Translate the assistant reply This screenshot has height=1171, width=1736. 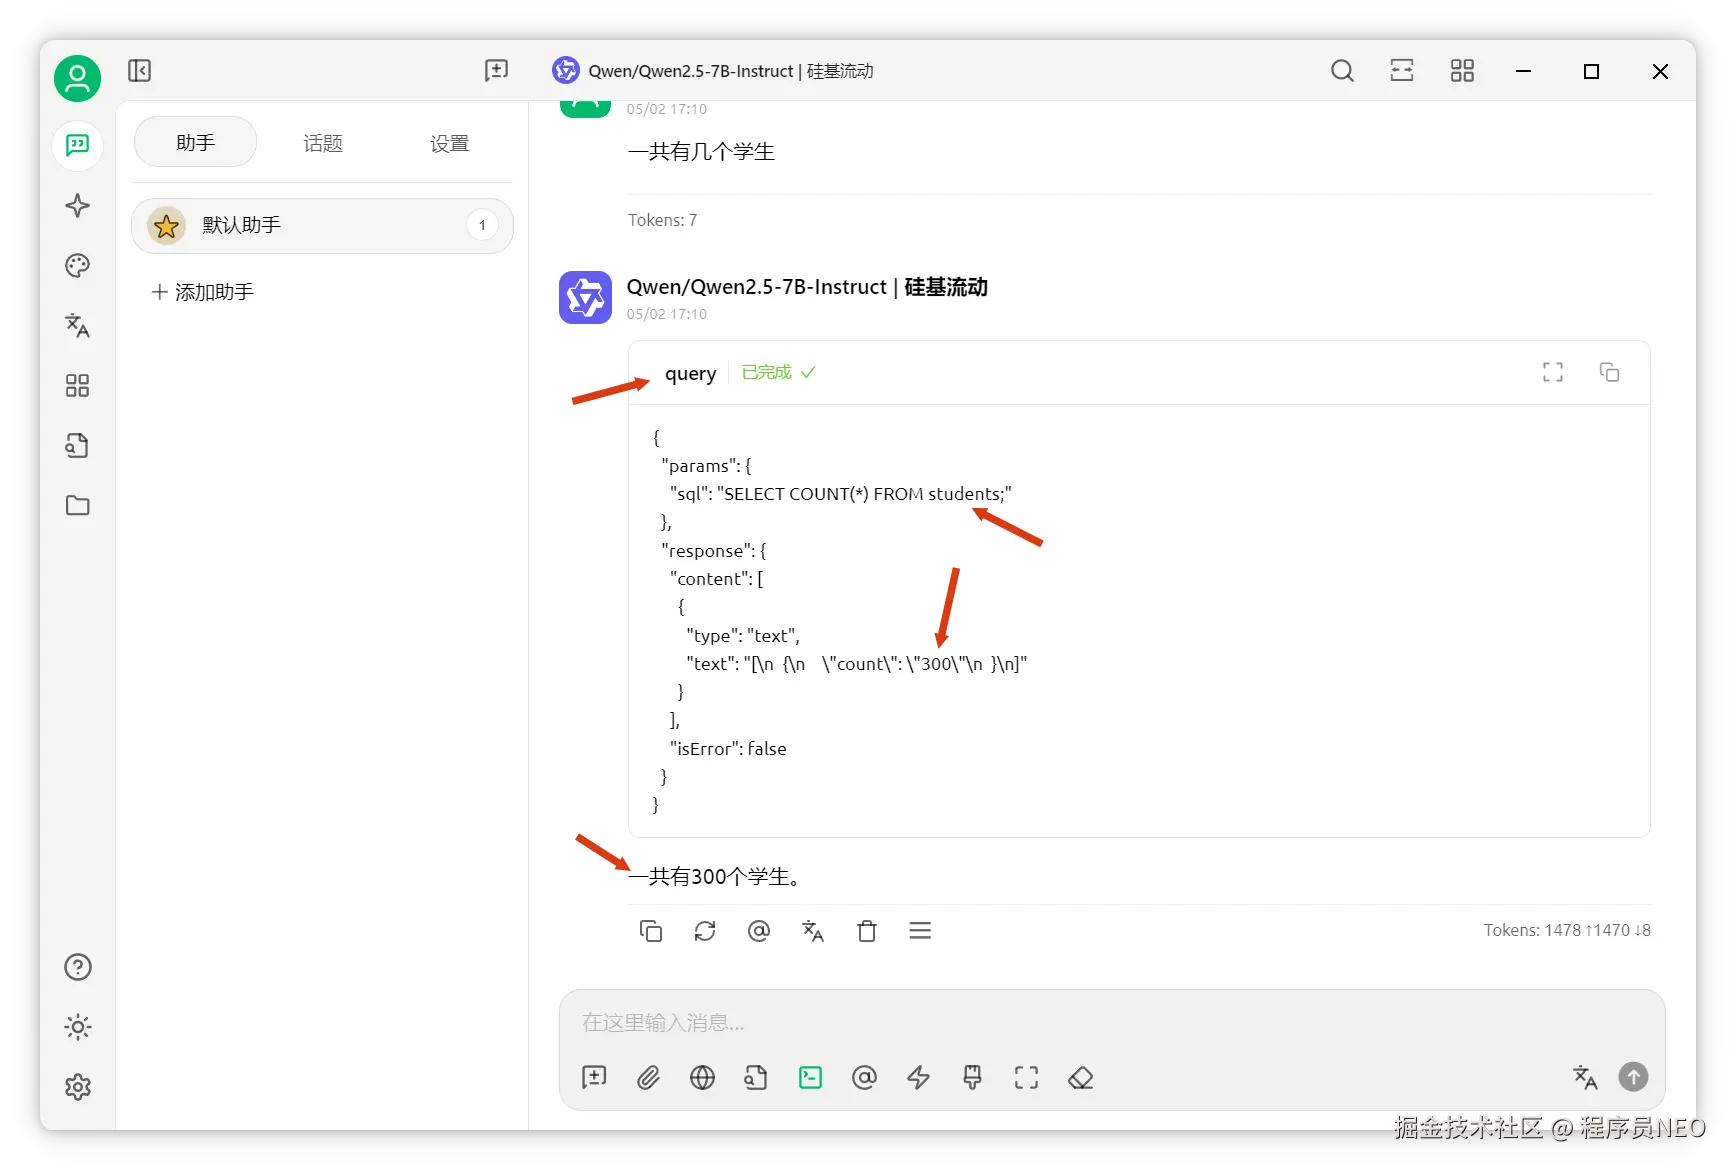813,931
